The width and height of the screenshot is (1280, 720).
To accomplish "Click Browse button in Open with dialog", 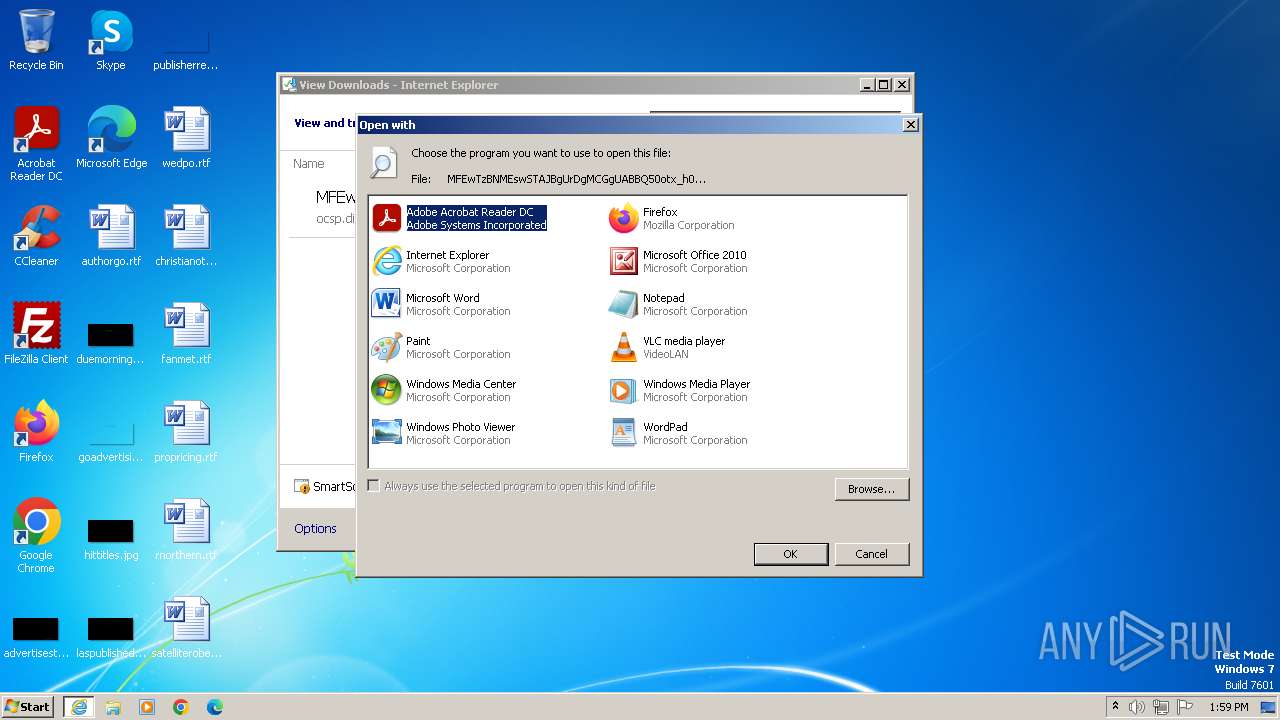I will tap(871, 489).
